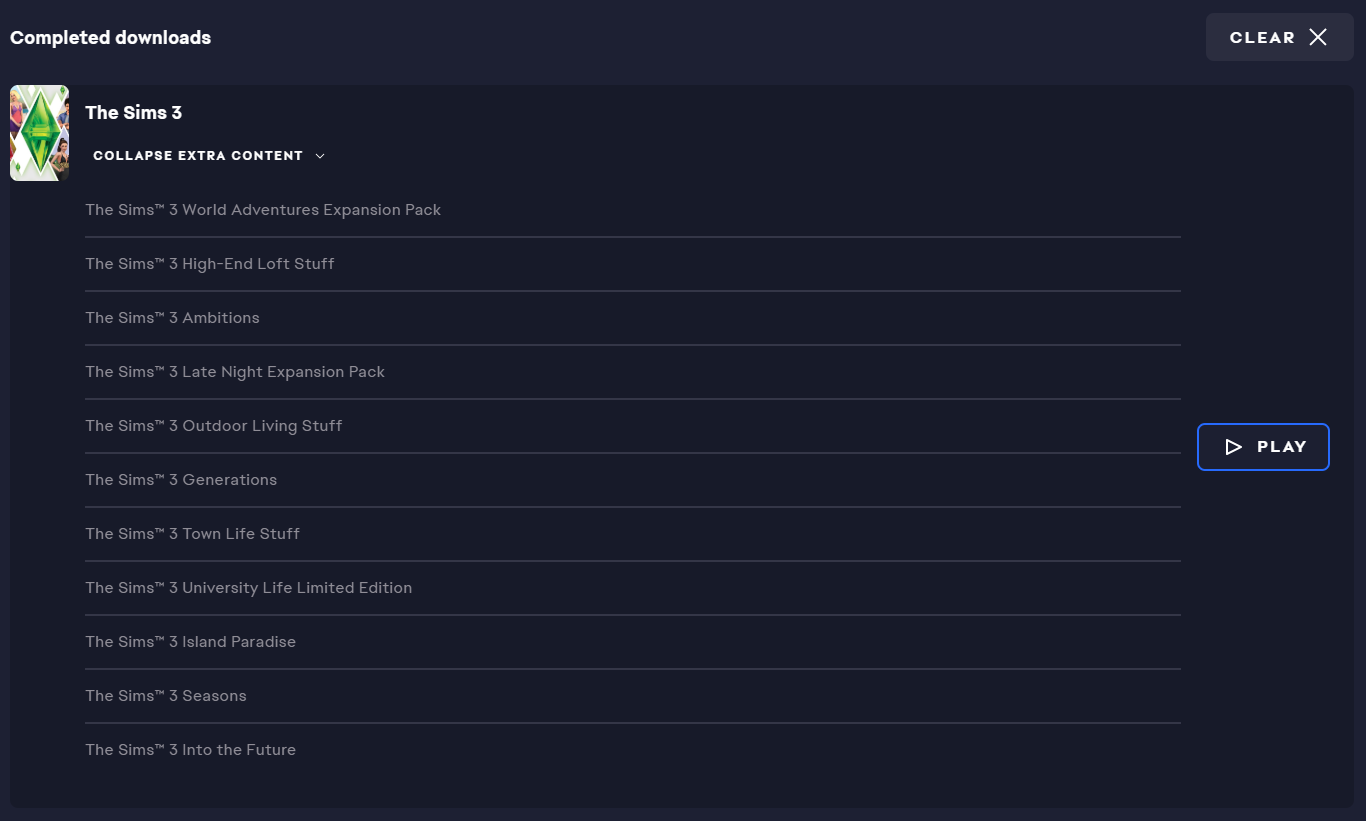The width and height of the screenshot is (1366, 821).
Task: Select University Life Limited Edition entry
Action: [x=633, y=588]
